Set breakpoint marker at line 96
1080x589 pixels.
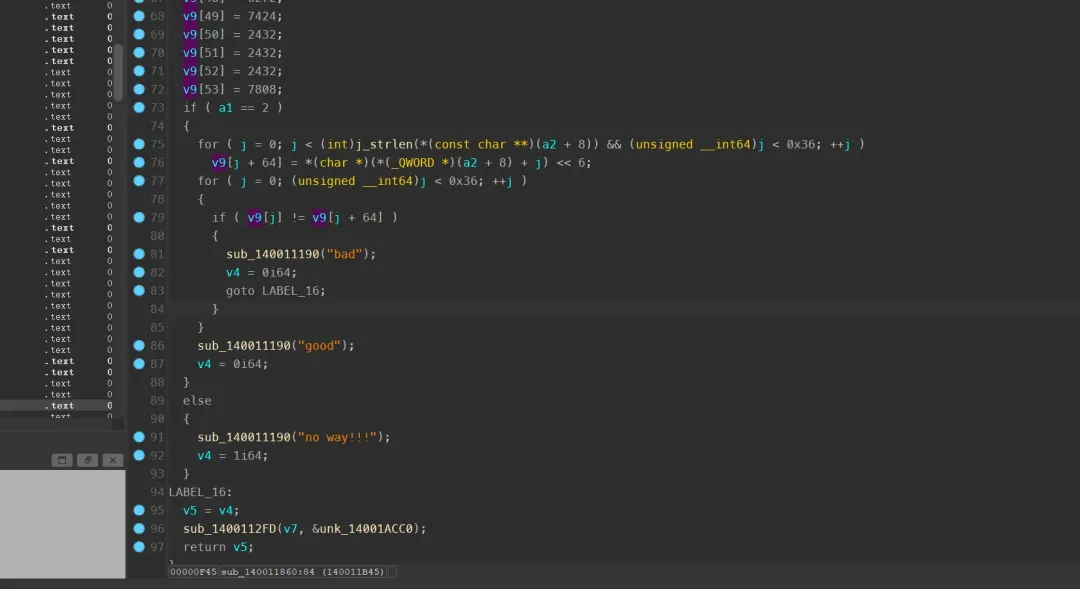point(139,528)
